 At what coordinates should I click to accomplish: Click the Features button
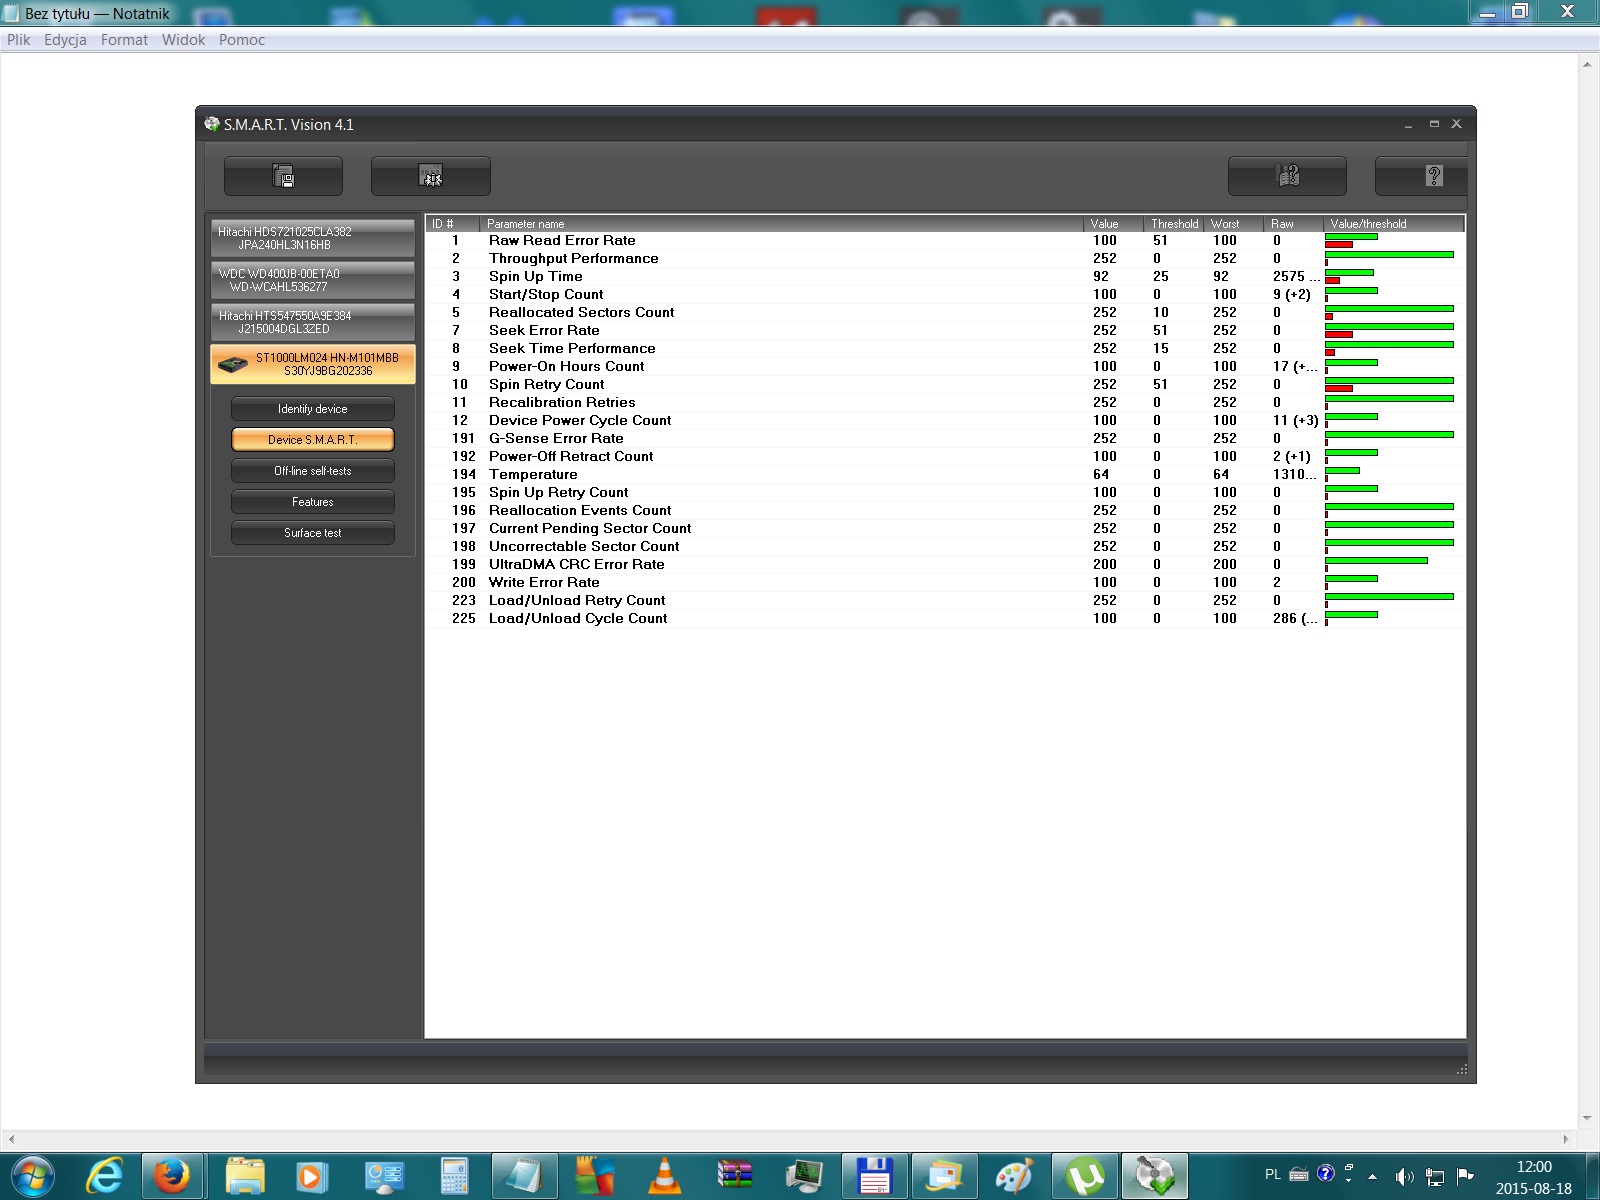pyautogui.click(x=313, y=502)
